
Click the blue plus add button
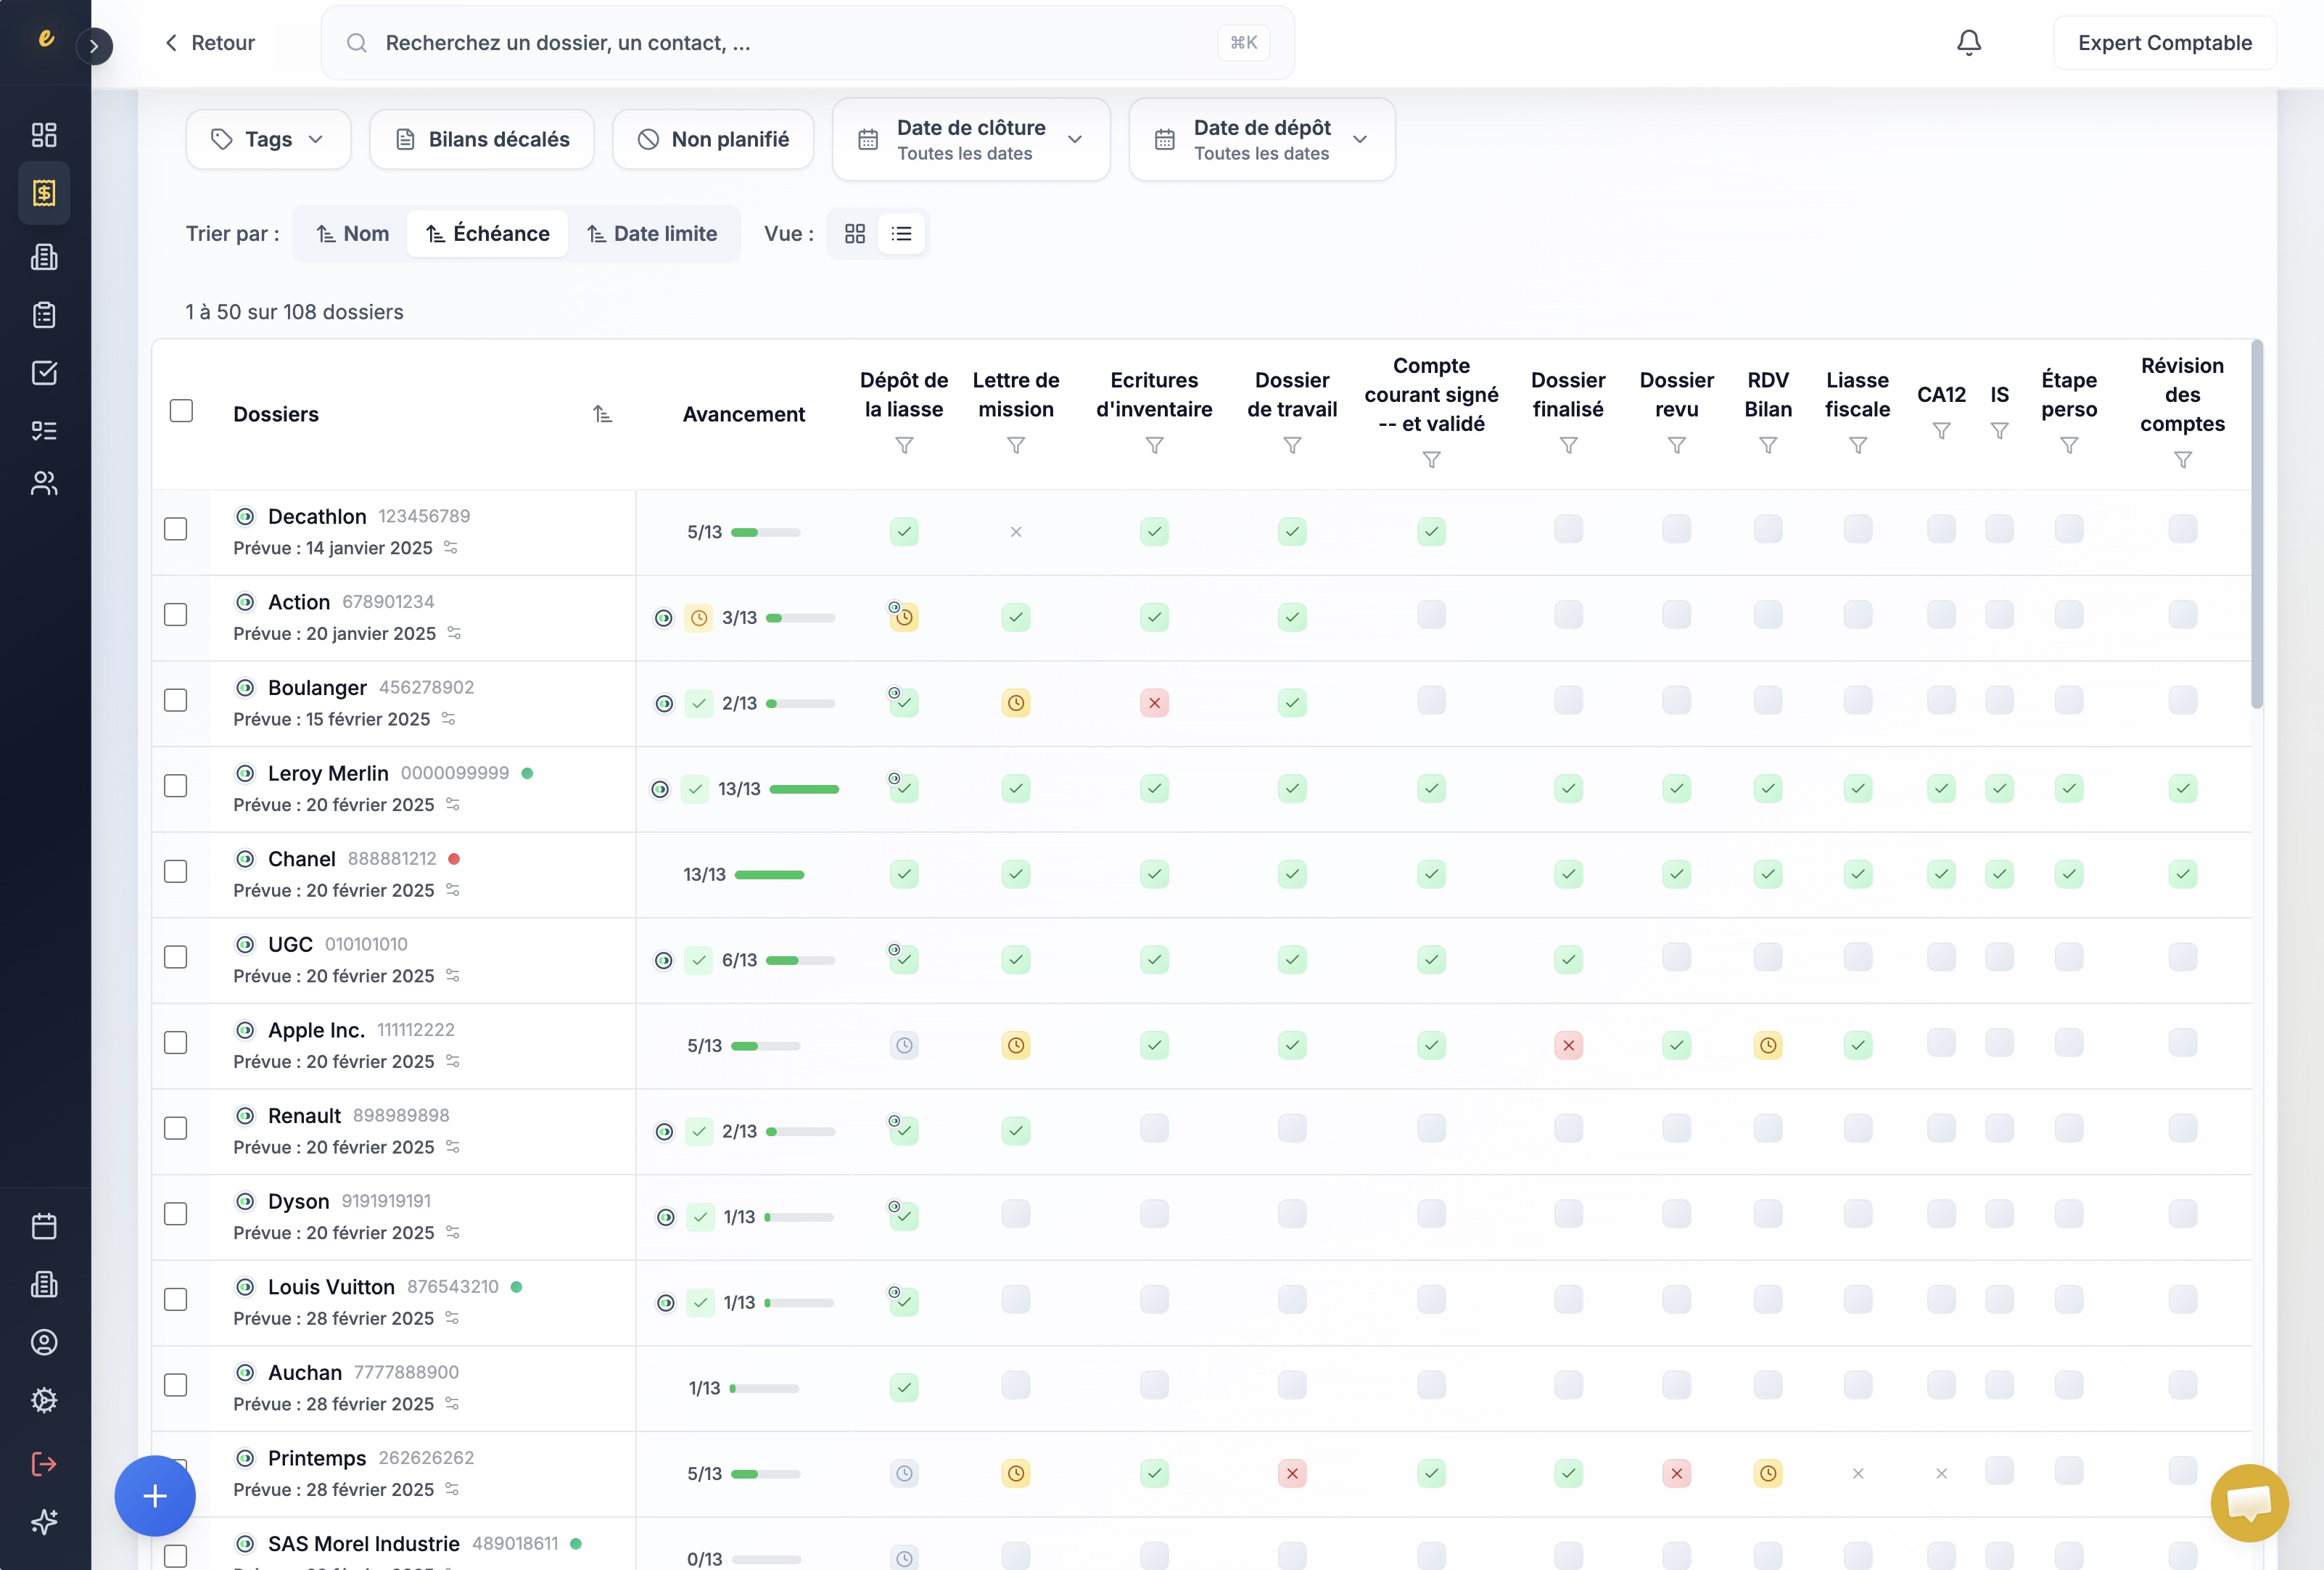(x=155, y=1496)
